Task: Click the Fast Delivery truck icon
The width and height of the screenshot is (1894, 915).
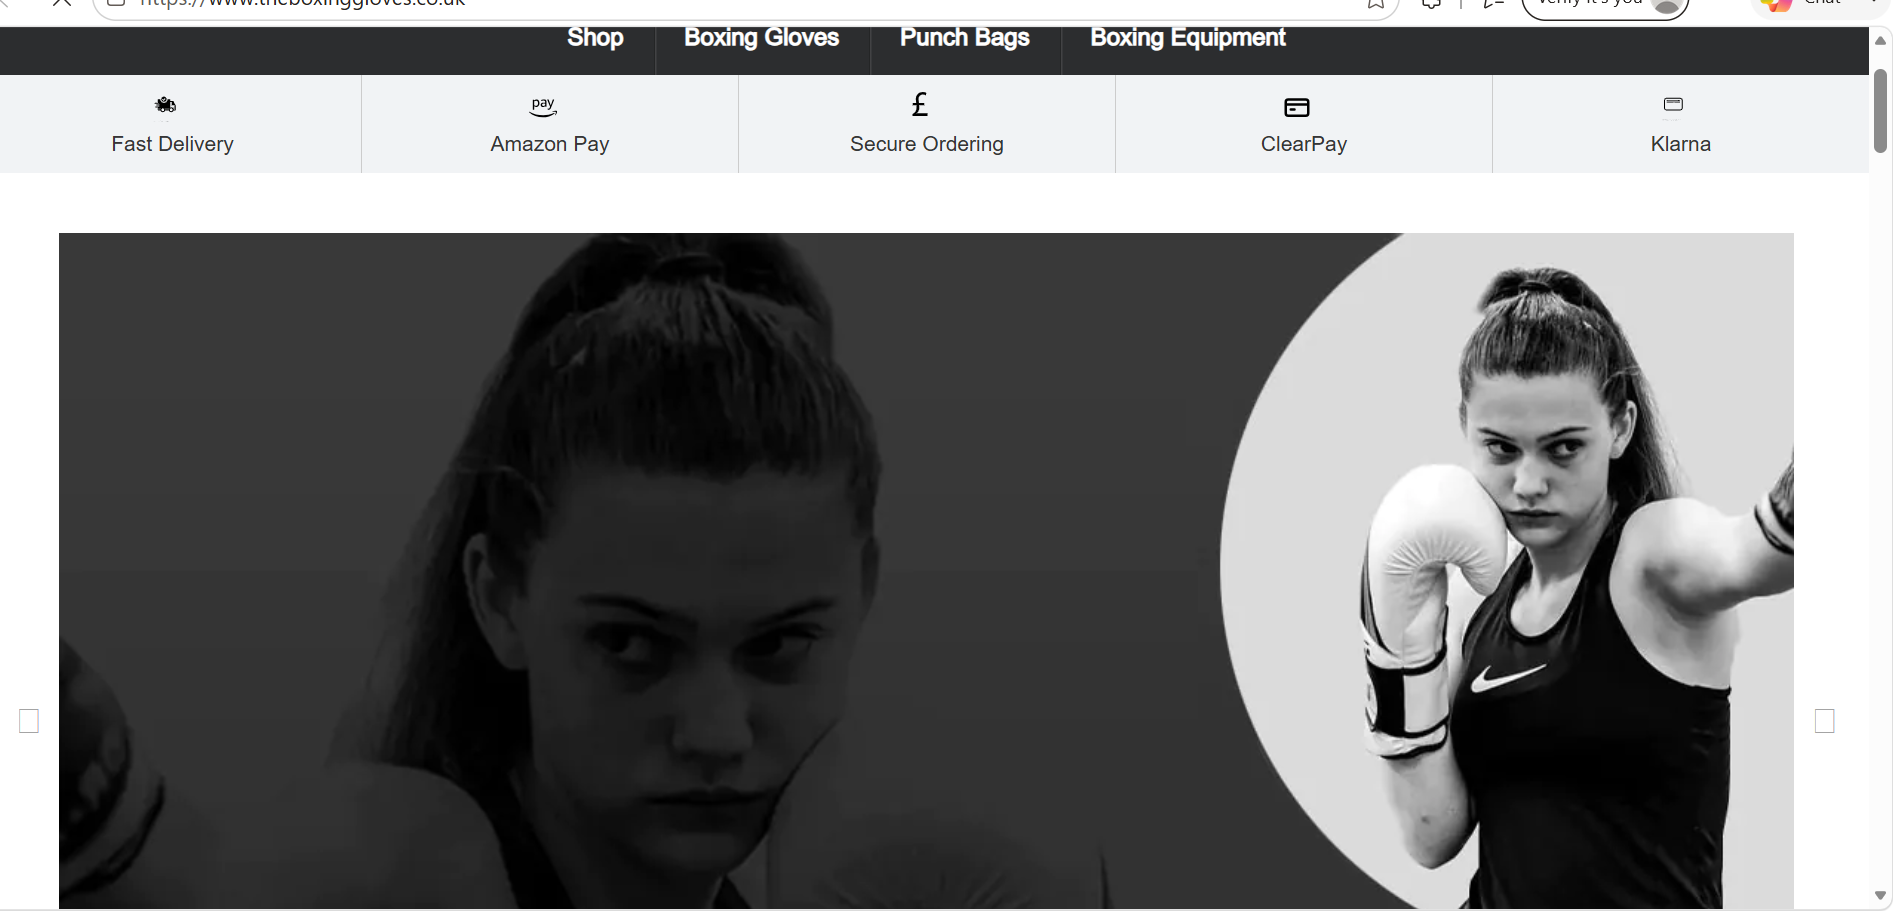Action: 166,105
